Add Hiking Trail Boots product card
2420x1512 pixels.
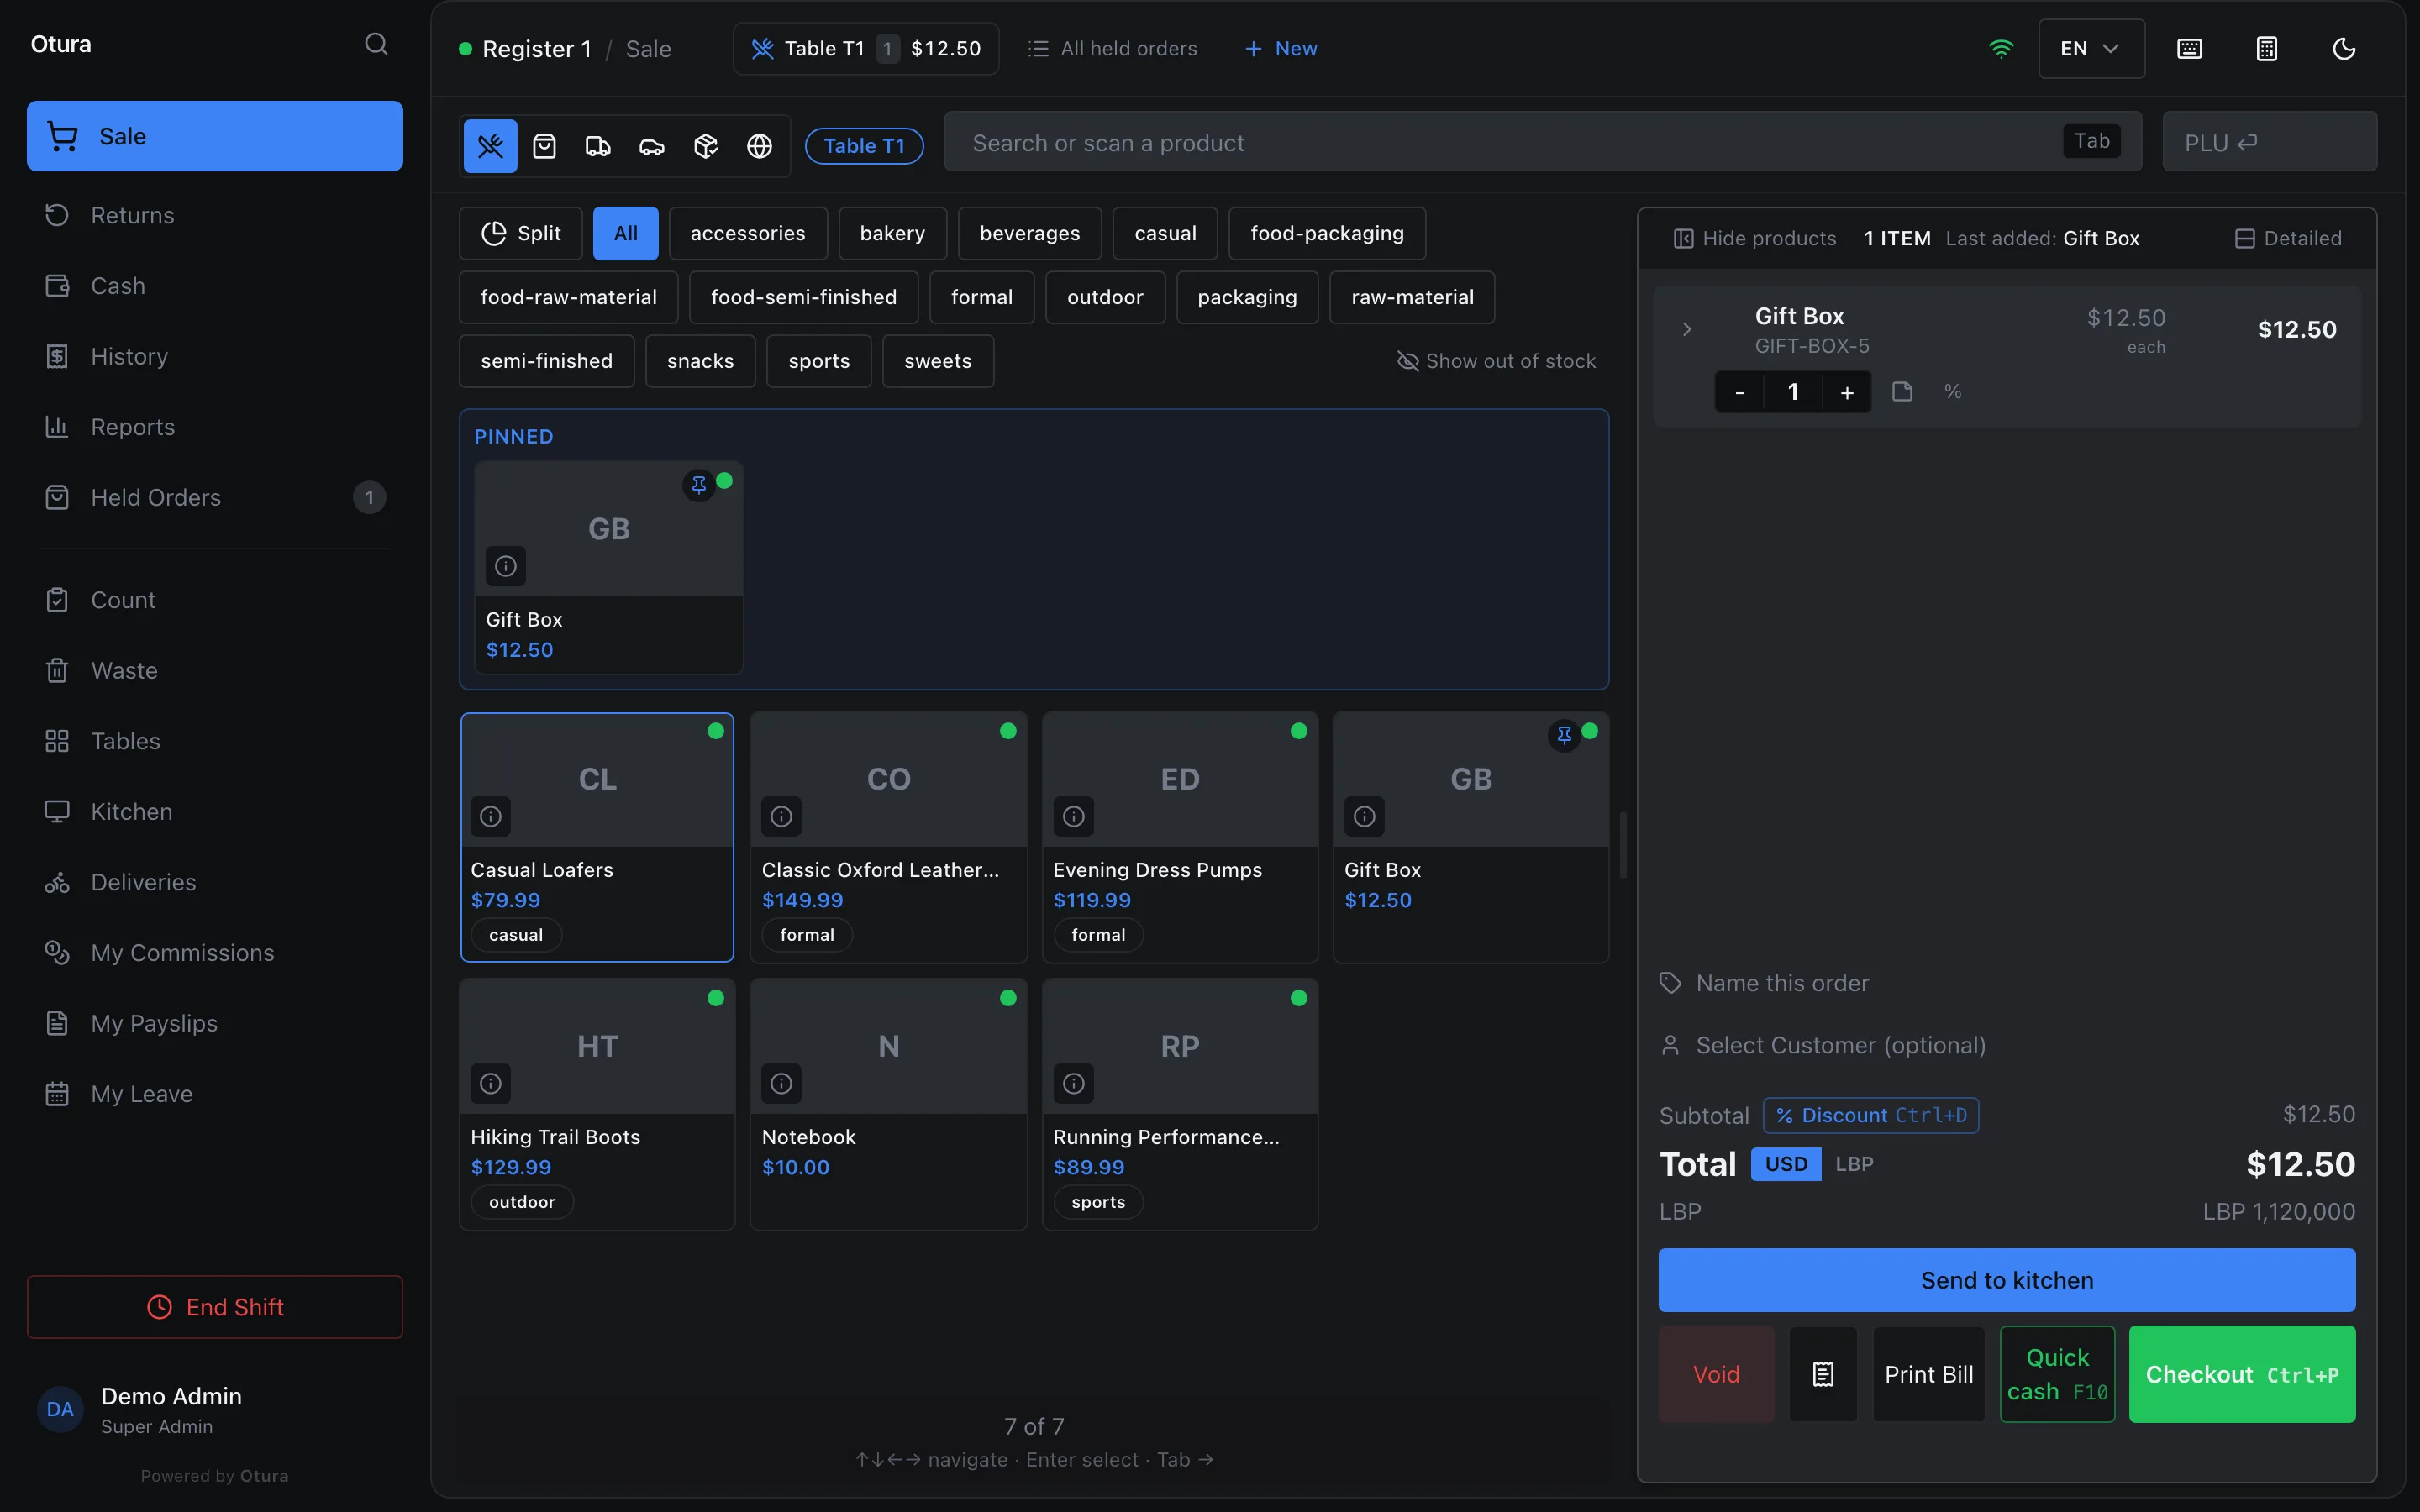pyautogui.click(x=597, y=1104)
